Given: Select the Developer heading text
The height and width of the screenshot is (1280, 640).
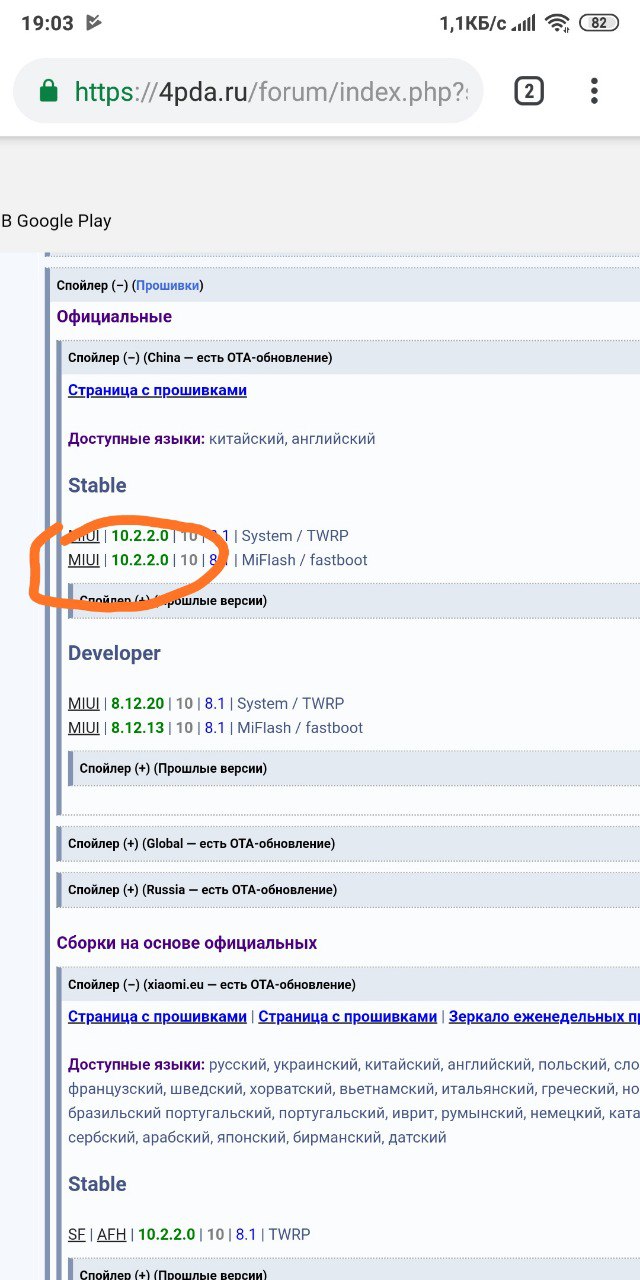Looking at the screenshot, I should pos(114,653).
